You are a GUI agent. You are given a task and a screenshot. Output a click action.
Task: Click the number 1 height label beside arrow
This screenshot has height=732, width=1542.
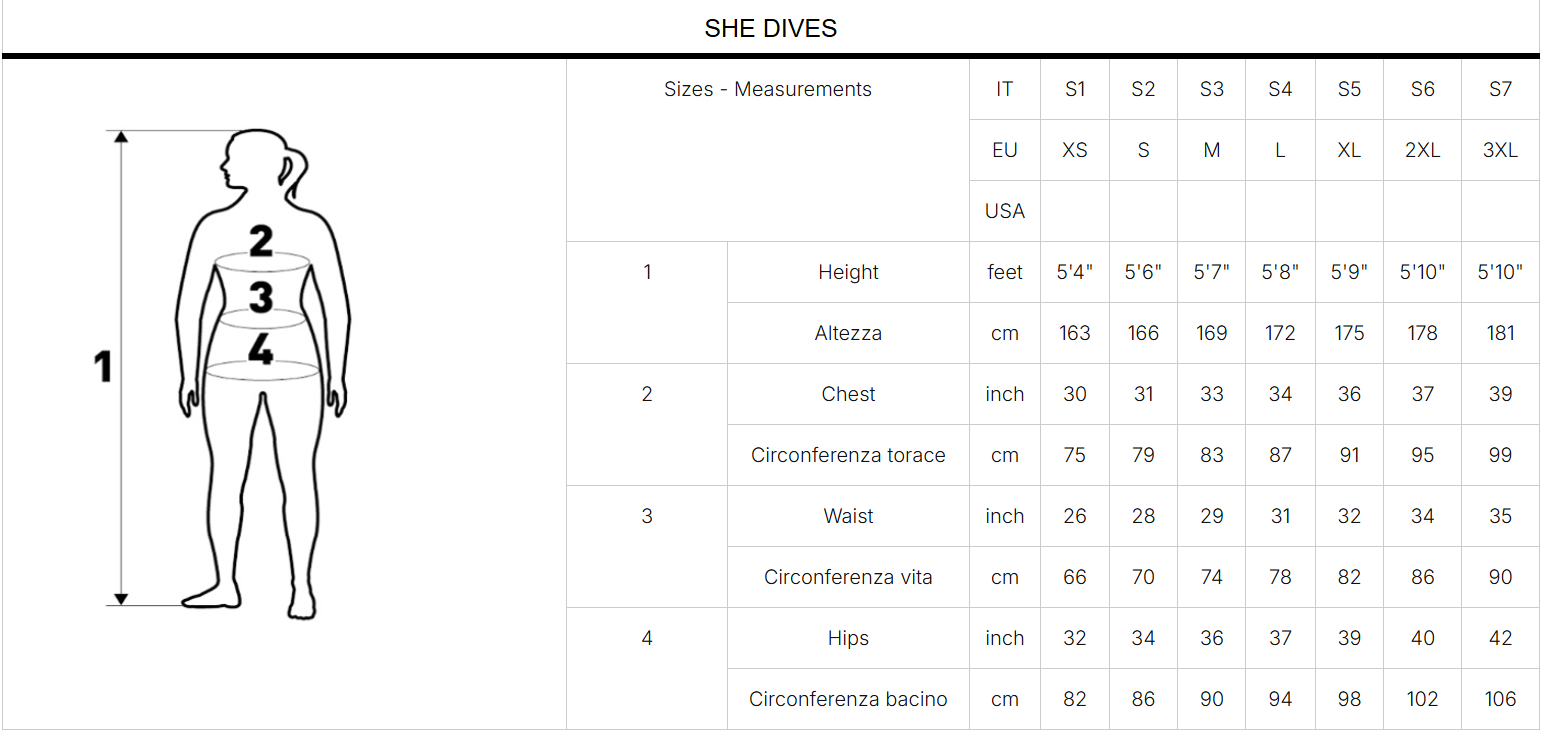[102, 367]
